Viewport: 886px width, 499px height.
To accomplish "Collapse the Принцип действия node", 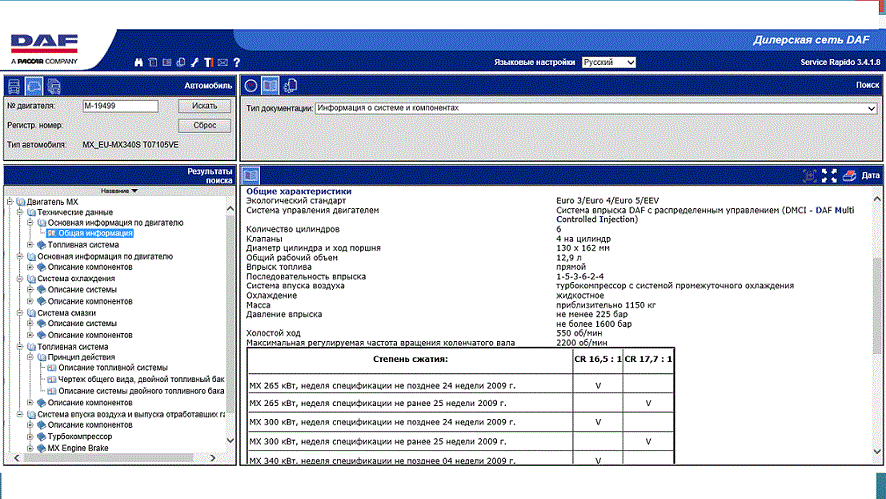I will pyautogui.click(x=31, y=357).
